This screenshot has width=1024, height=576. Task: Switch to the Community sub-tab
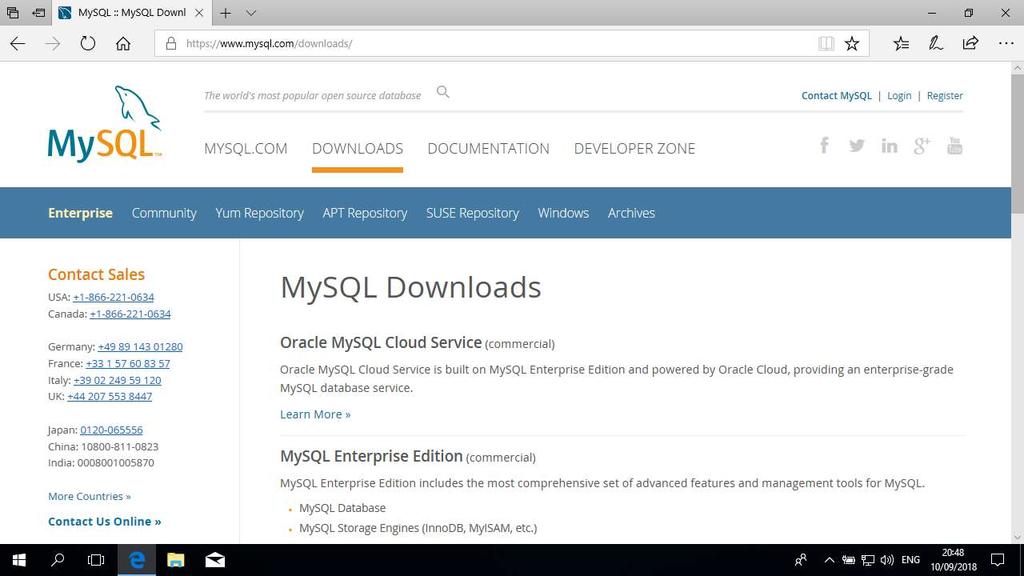[x=164, y=213]
